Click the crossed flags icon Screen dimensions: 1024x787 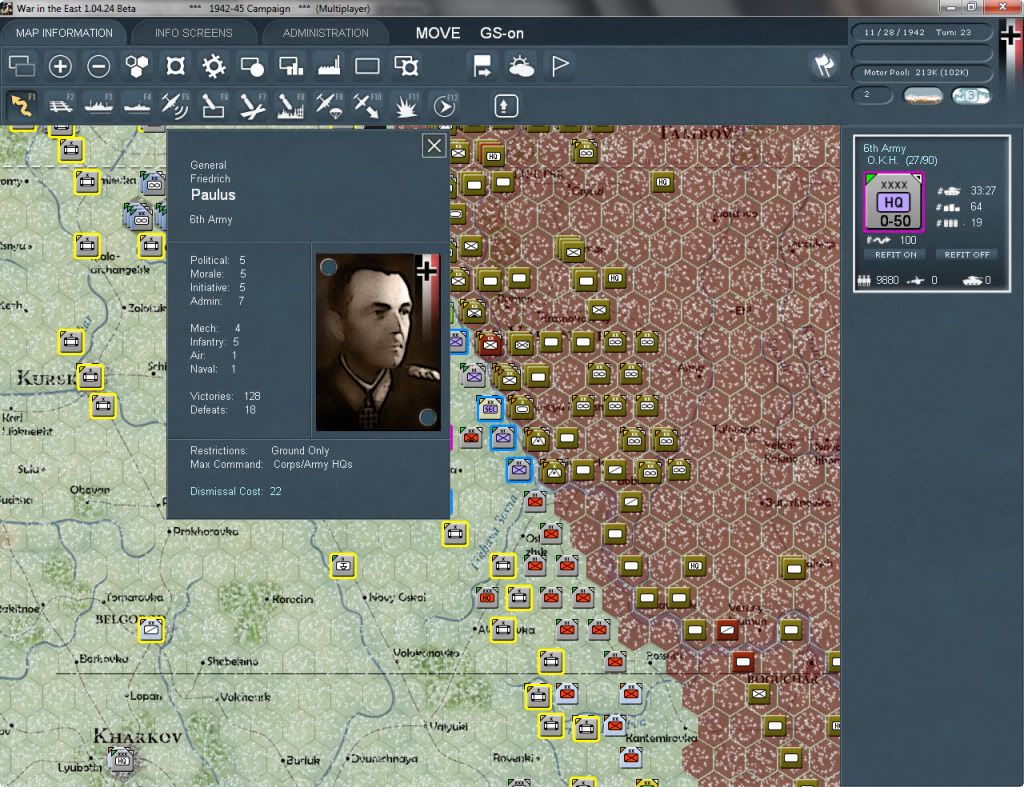coord(825,65)
